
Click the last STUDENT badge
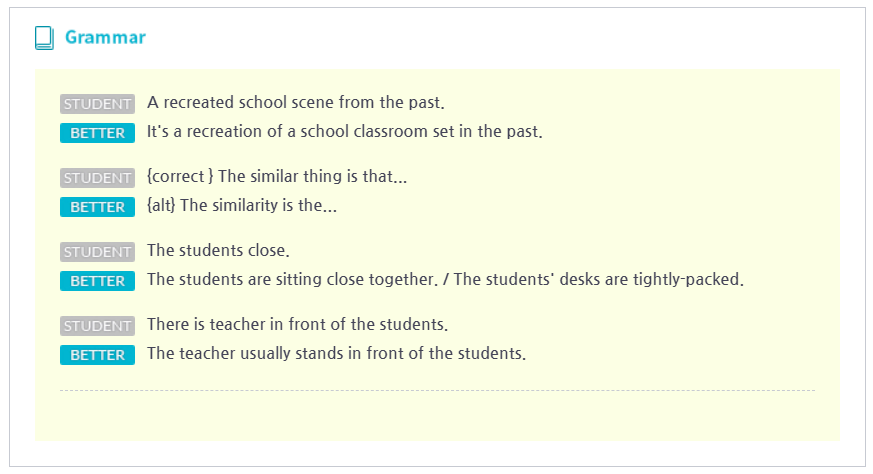click(x=97, y=326)
